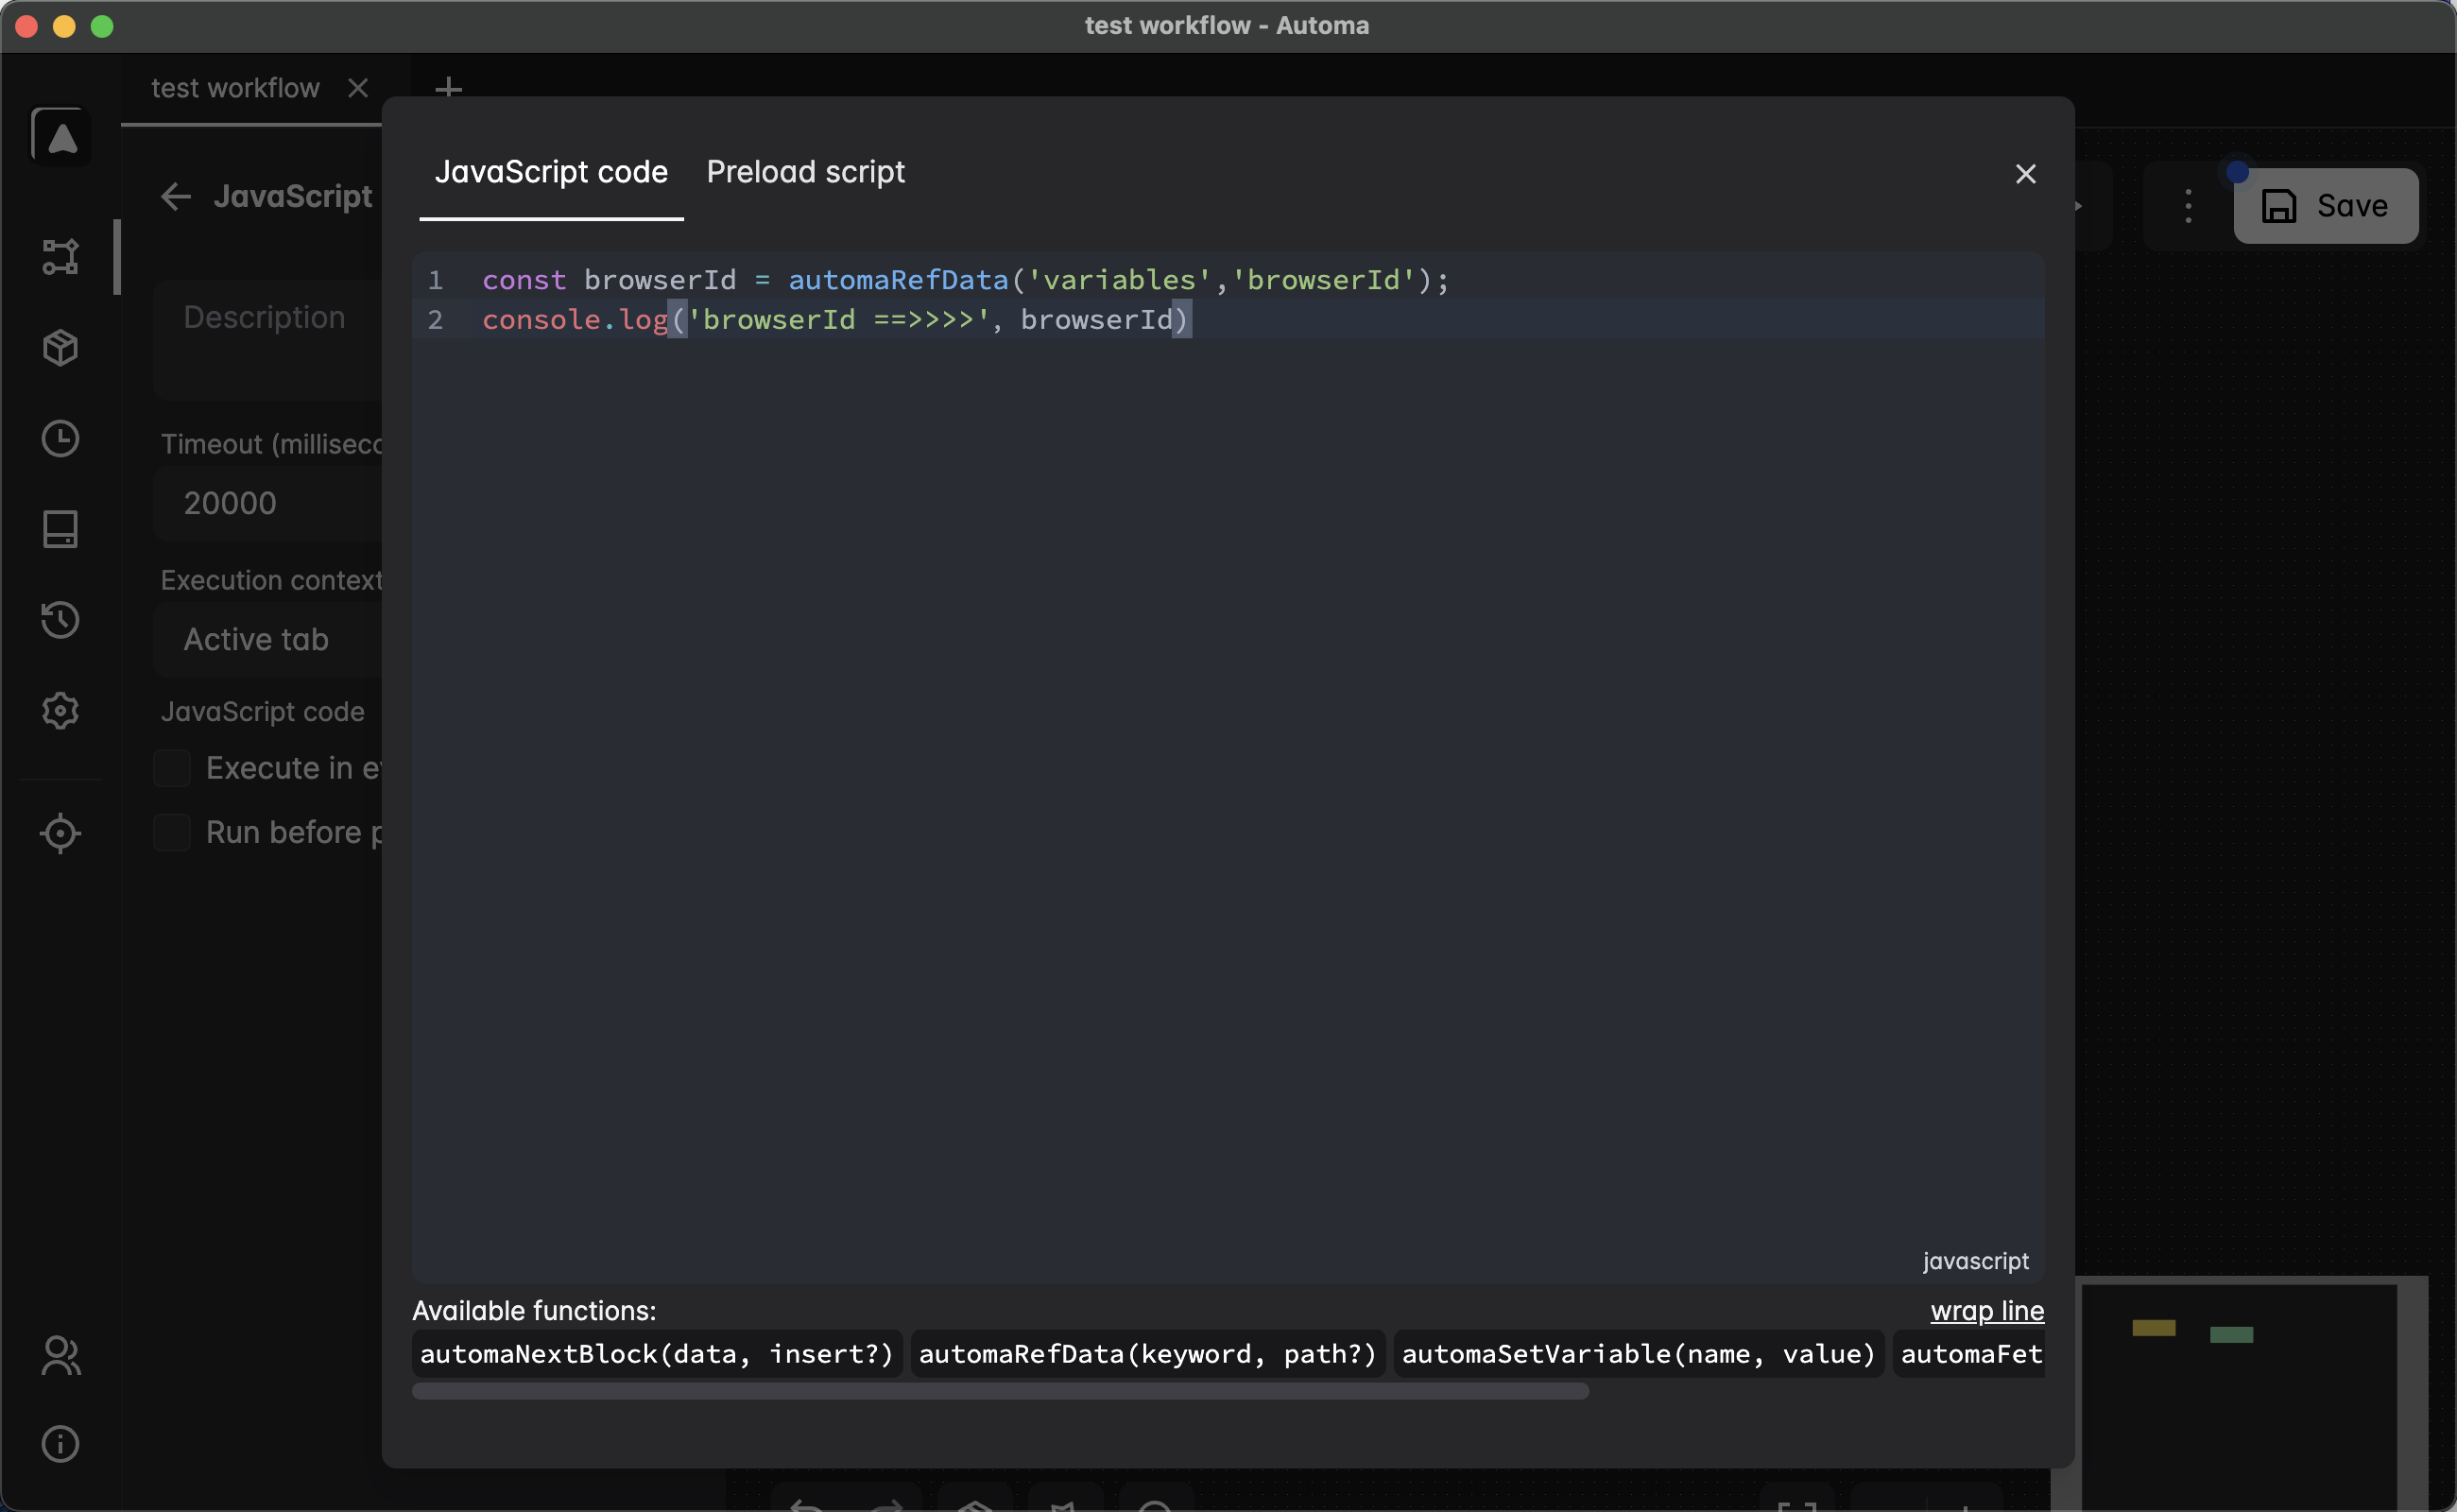Click the element selector crosshair icon
Viewport: 2457px width, 1512px height.
click(x=61, y=833)
